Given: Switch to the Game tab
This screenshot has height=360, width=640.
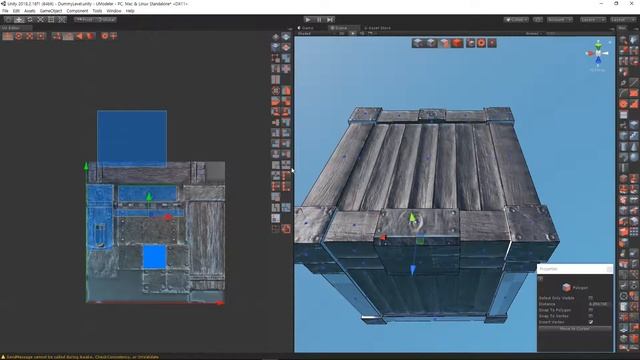Looking at the screenshot, I should 306,28.
